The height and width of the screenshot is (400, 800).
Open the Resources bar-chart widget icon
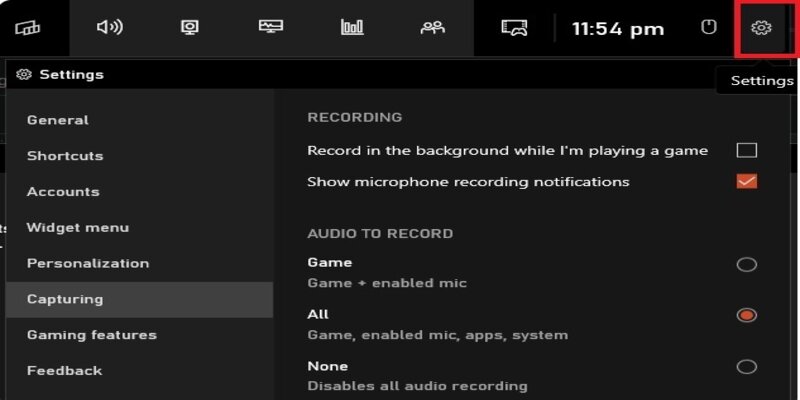pos(352,27)
